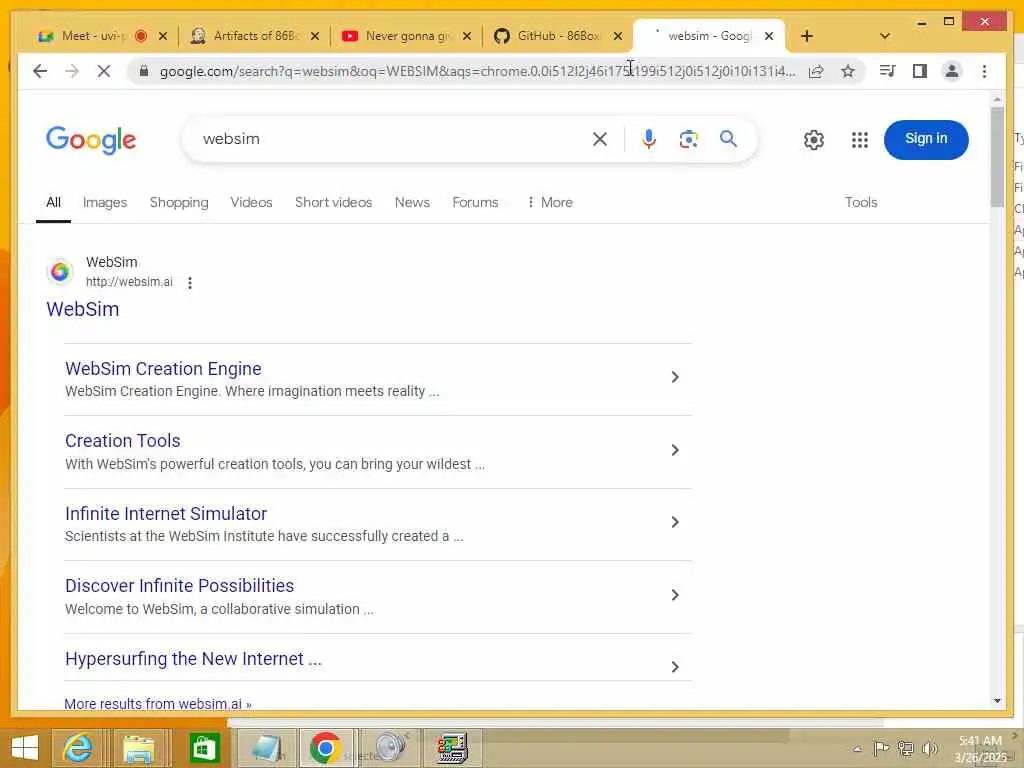This screenshot has height=768, width=1024.
Task: Start voice search with the microphone
Action: tap(648, 139)
